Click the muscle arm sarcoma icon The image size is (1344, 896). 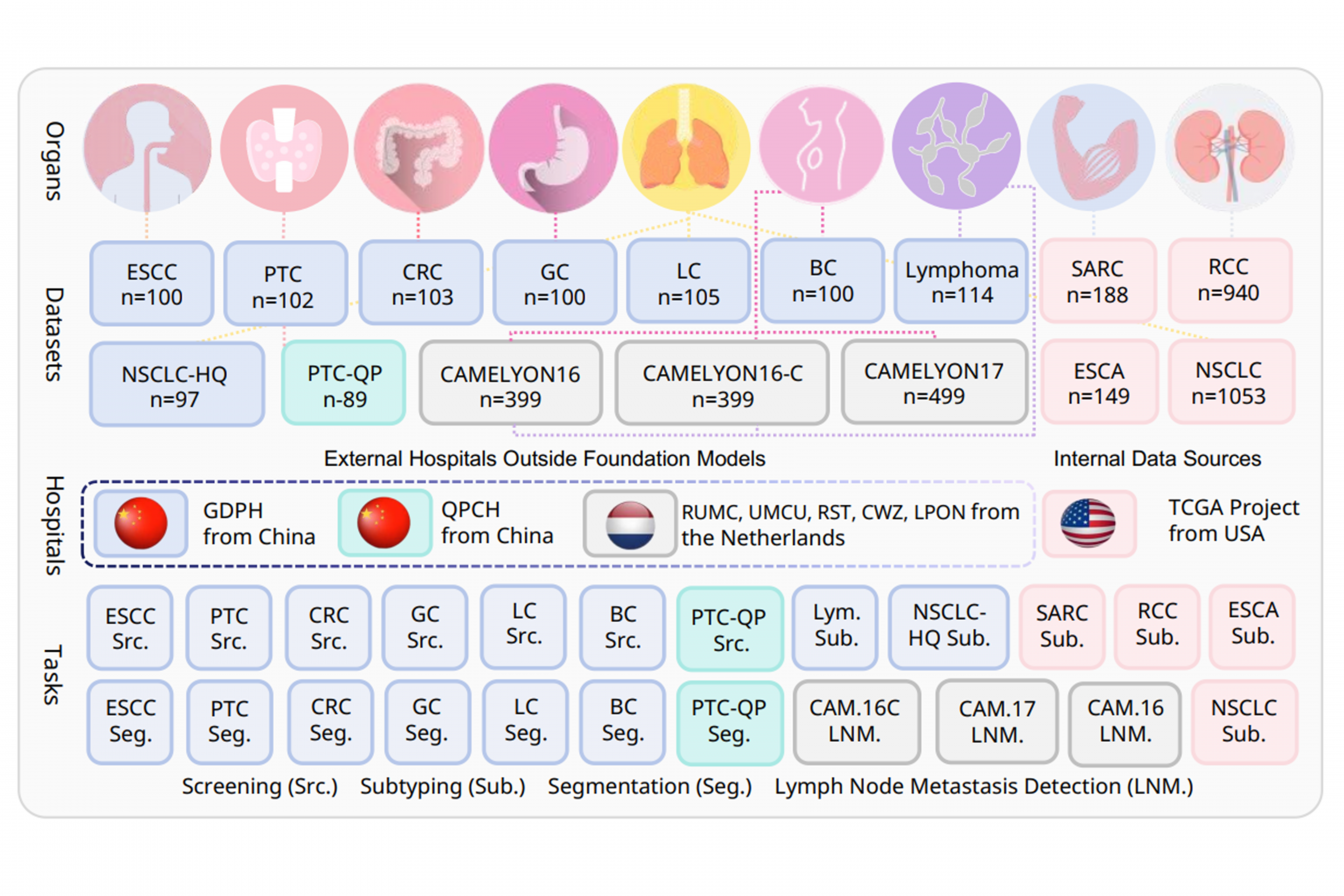click(1092, 148)
